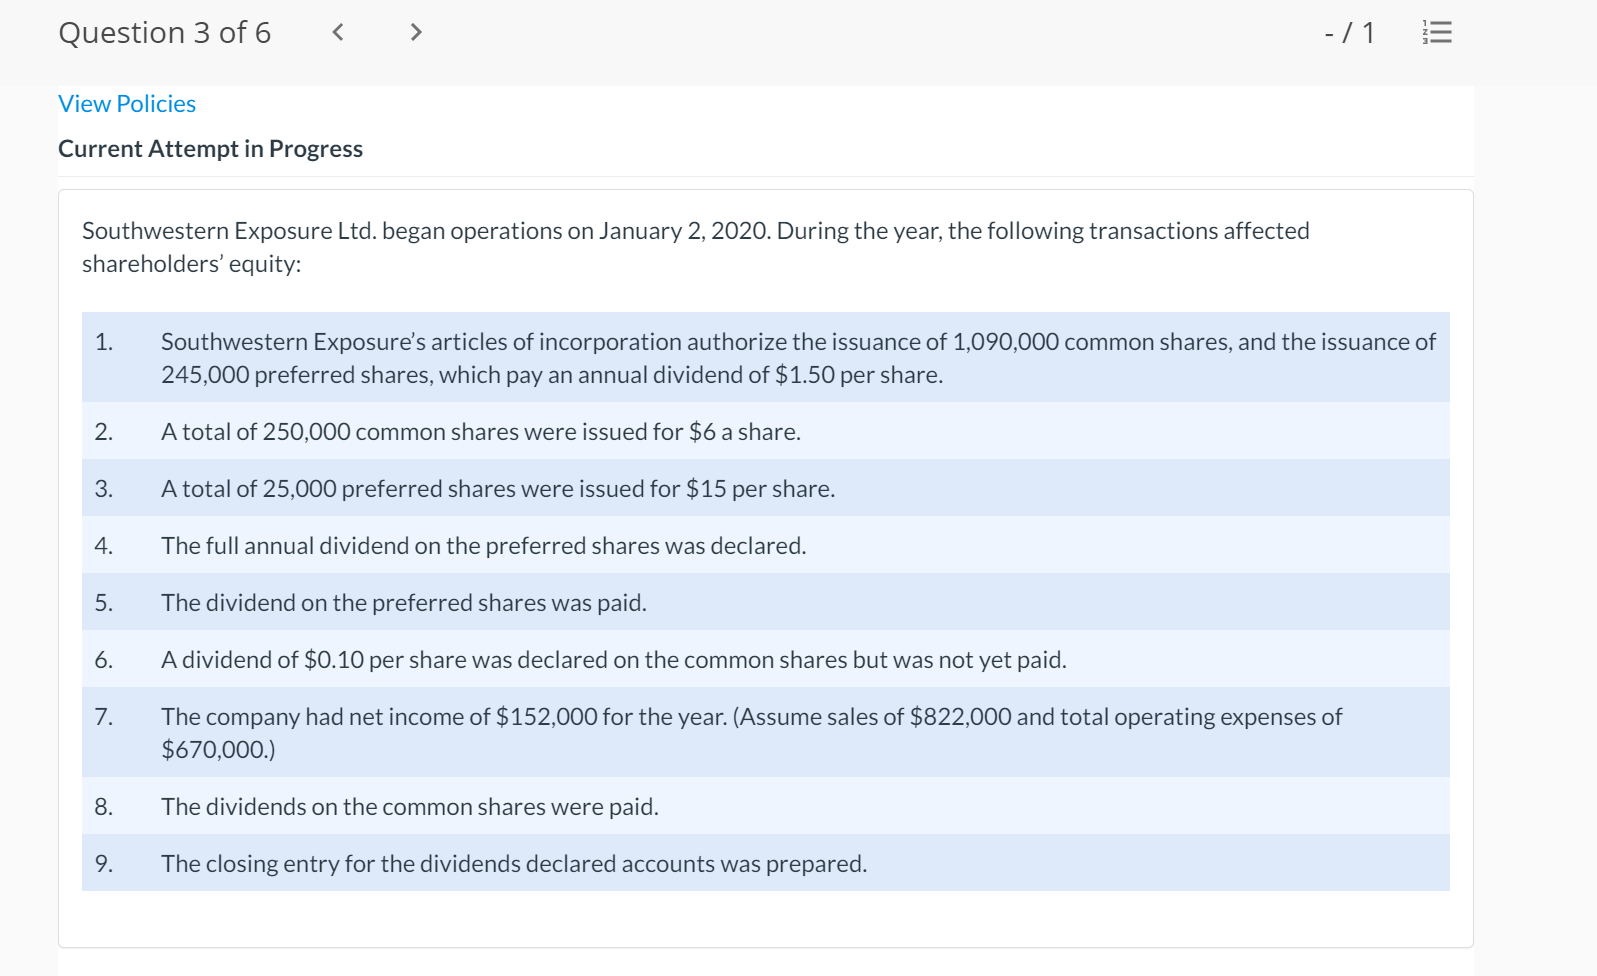1597x976 pixels.
Task: Select item 1 about articles of incorporation
Action: [797, 358]
